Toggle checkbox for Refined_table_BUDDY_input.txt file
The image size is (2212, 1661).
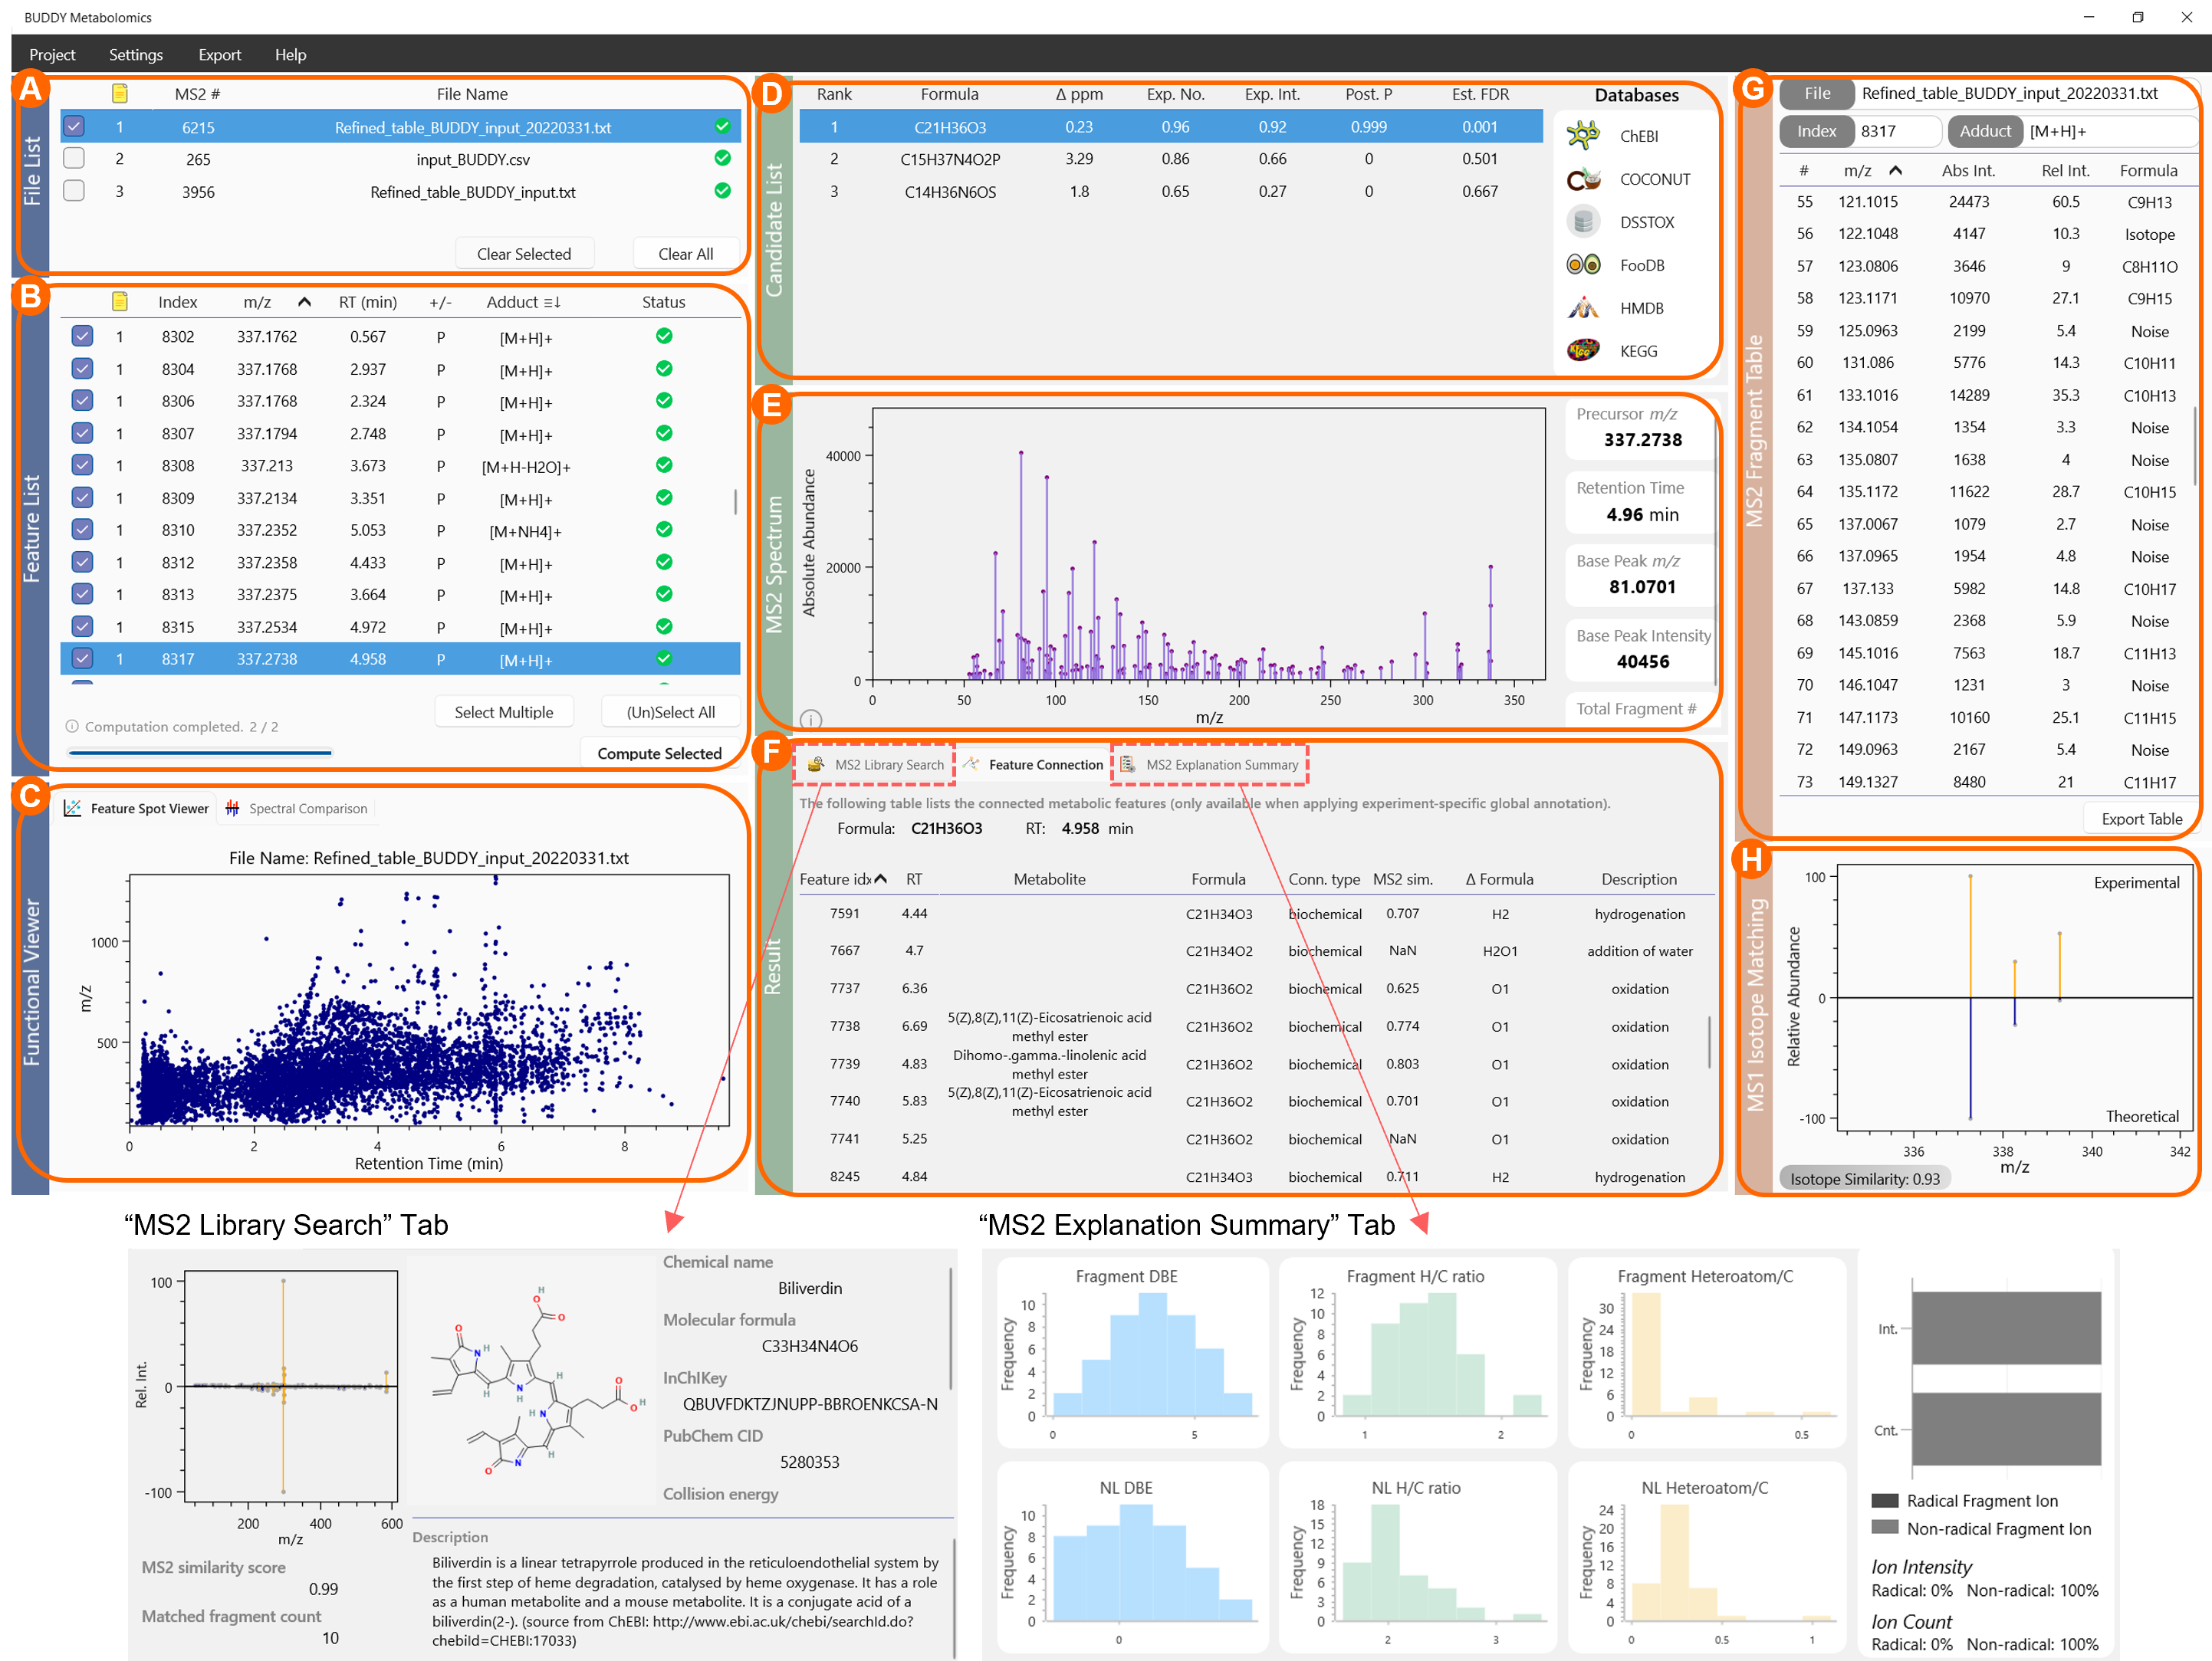pyautogui.click(x=74, y=191)
